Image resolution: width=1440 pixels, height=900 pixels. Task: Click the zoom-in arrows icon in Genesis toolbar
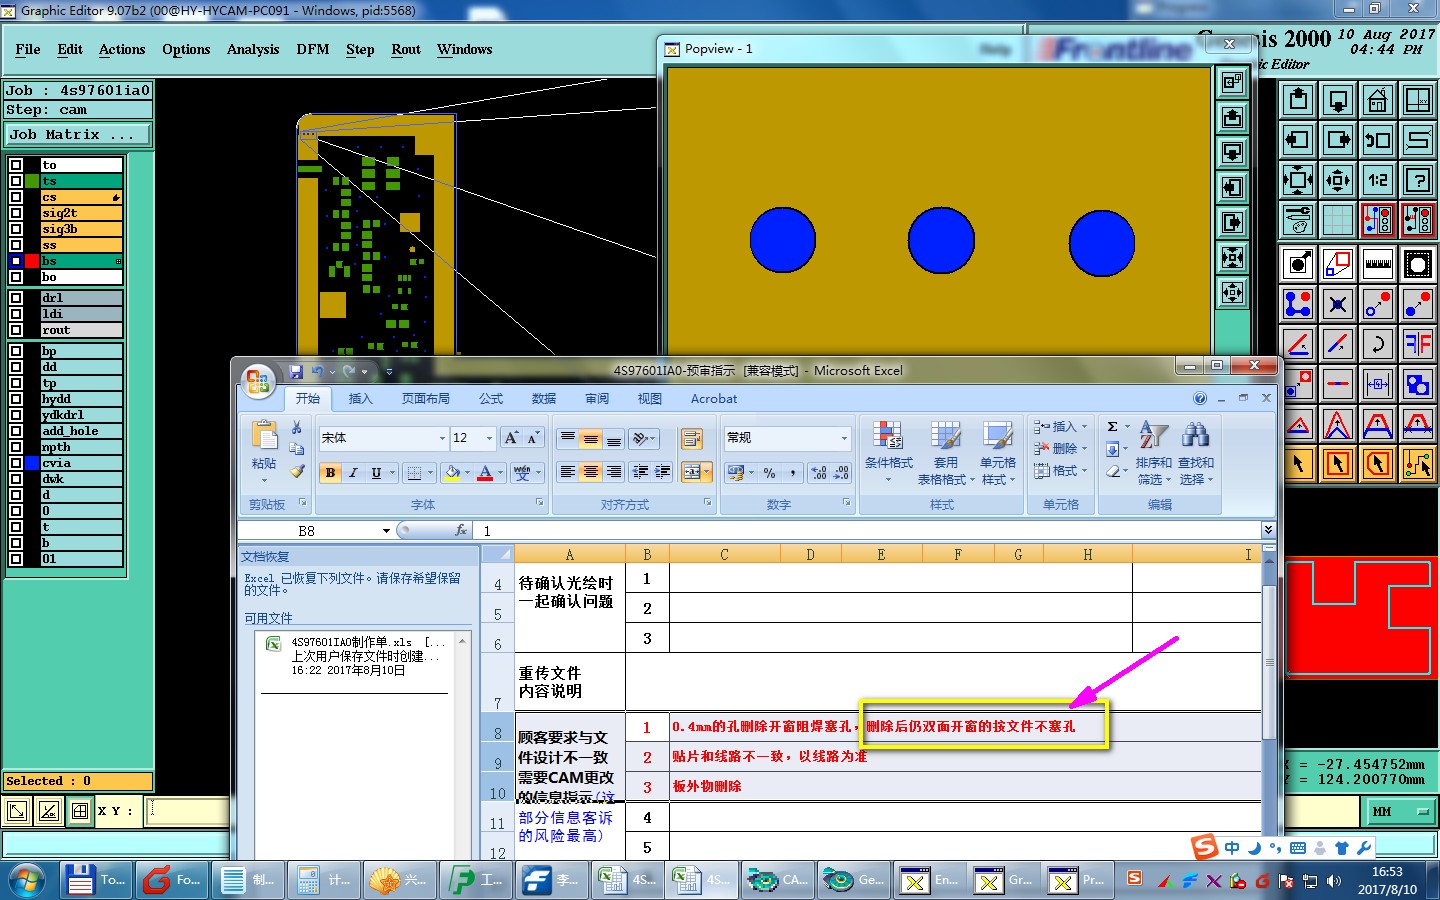click(1298, 180)
